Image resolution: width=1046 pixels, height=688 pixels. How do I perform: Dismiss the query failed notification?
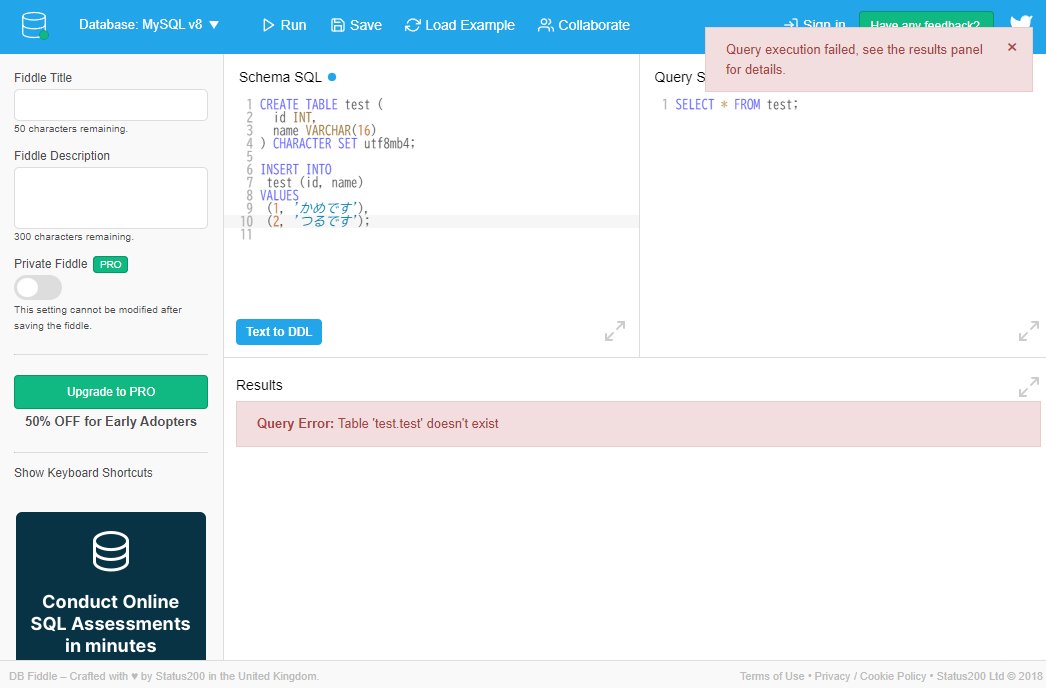[x=1012, y=47]
